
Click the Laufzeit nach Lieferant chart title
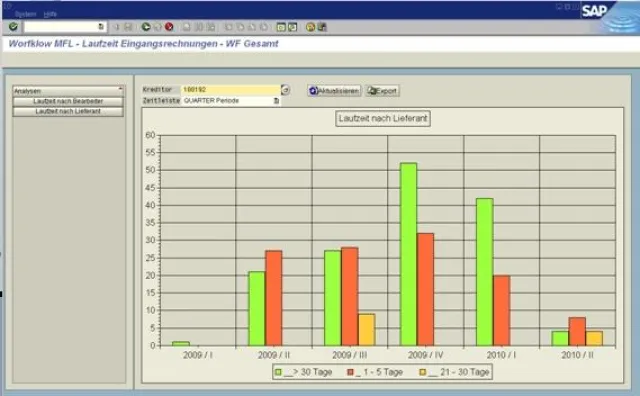[383, 119]
